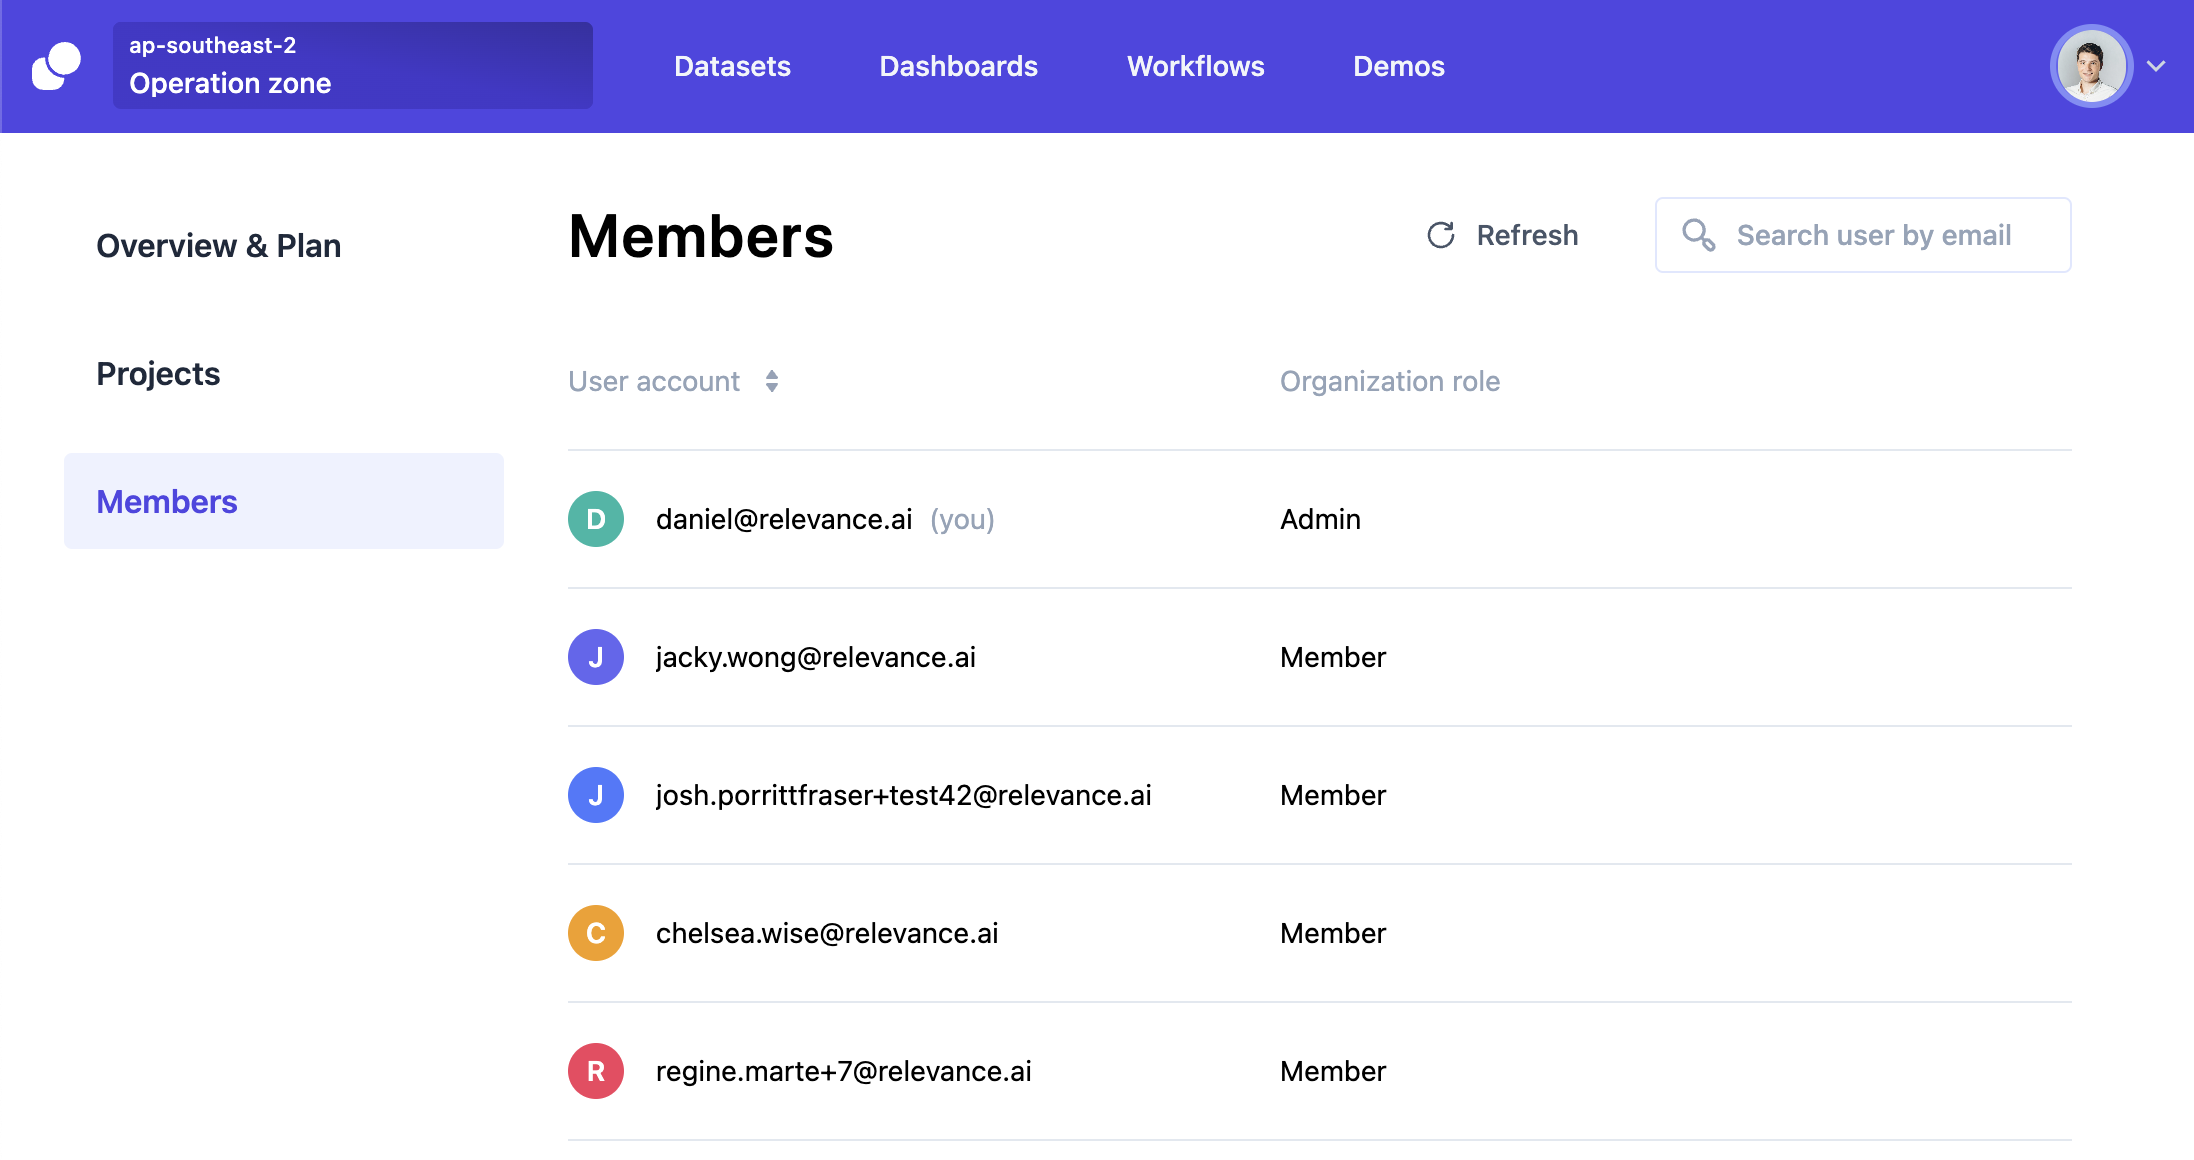Go to Dashboards in top navigation

958,66
